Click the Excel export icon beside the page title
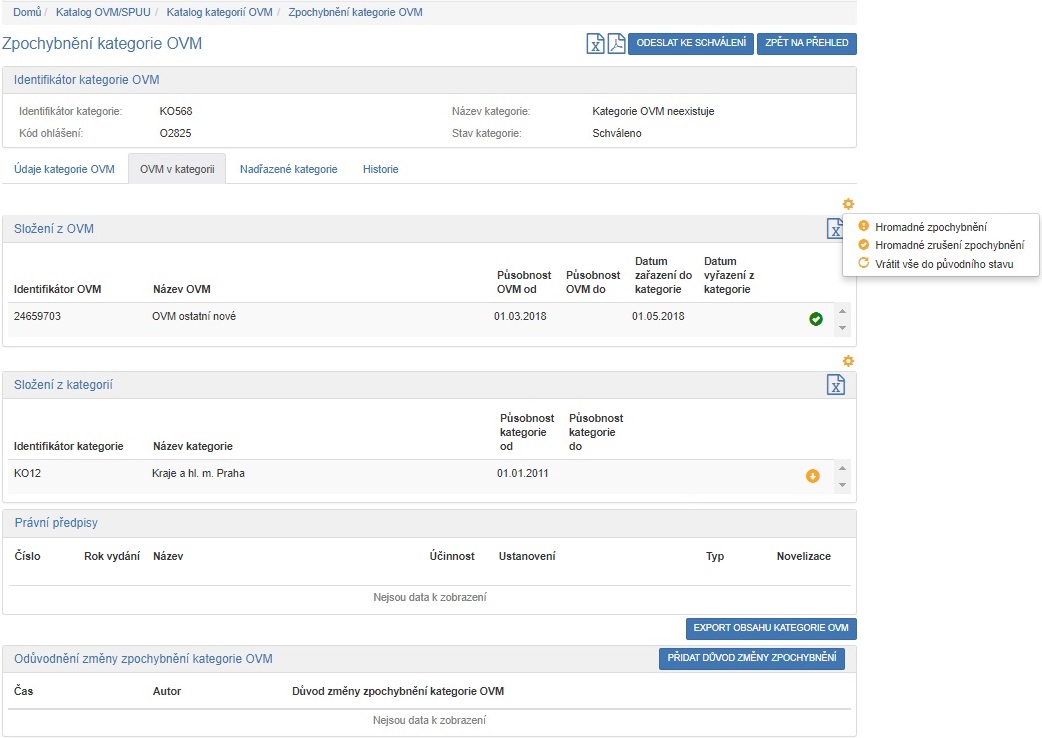This screenshot has width=1042, height=738. point(595,44)
